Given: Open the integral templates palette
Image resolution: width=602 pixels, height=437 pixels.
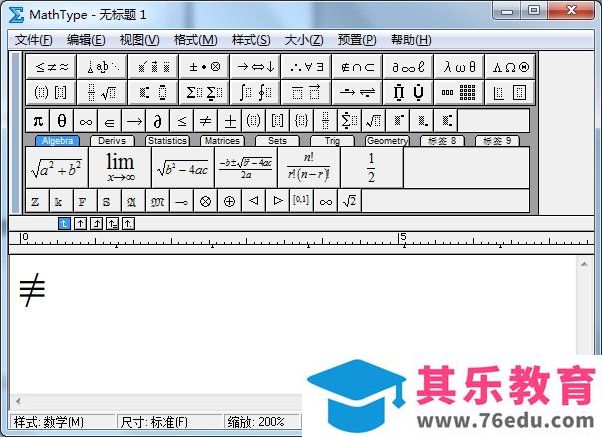Looking at the screenshot, I should [255, 92].
